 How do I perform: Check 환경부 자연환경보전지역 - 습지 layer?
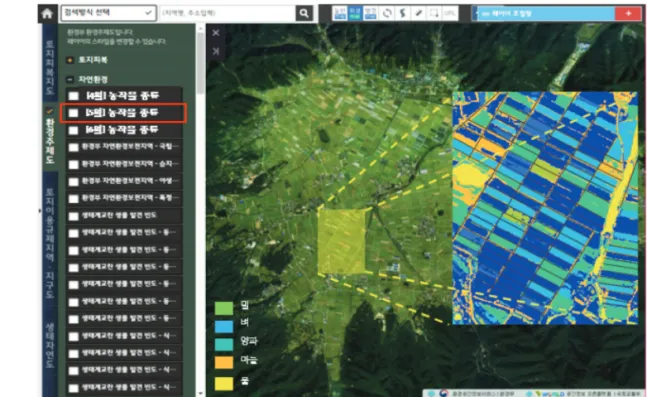coord(74,165)
